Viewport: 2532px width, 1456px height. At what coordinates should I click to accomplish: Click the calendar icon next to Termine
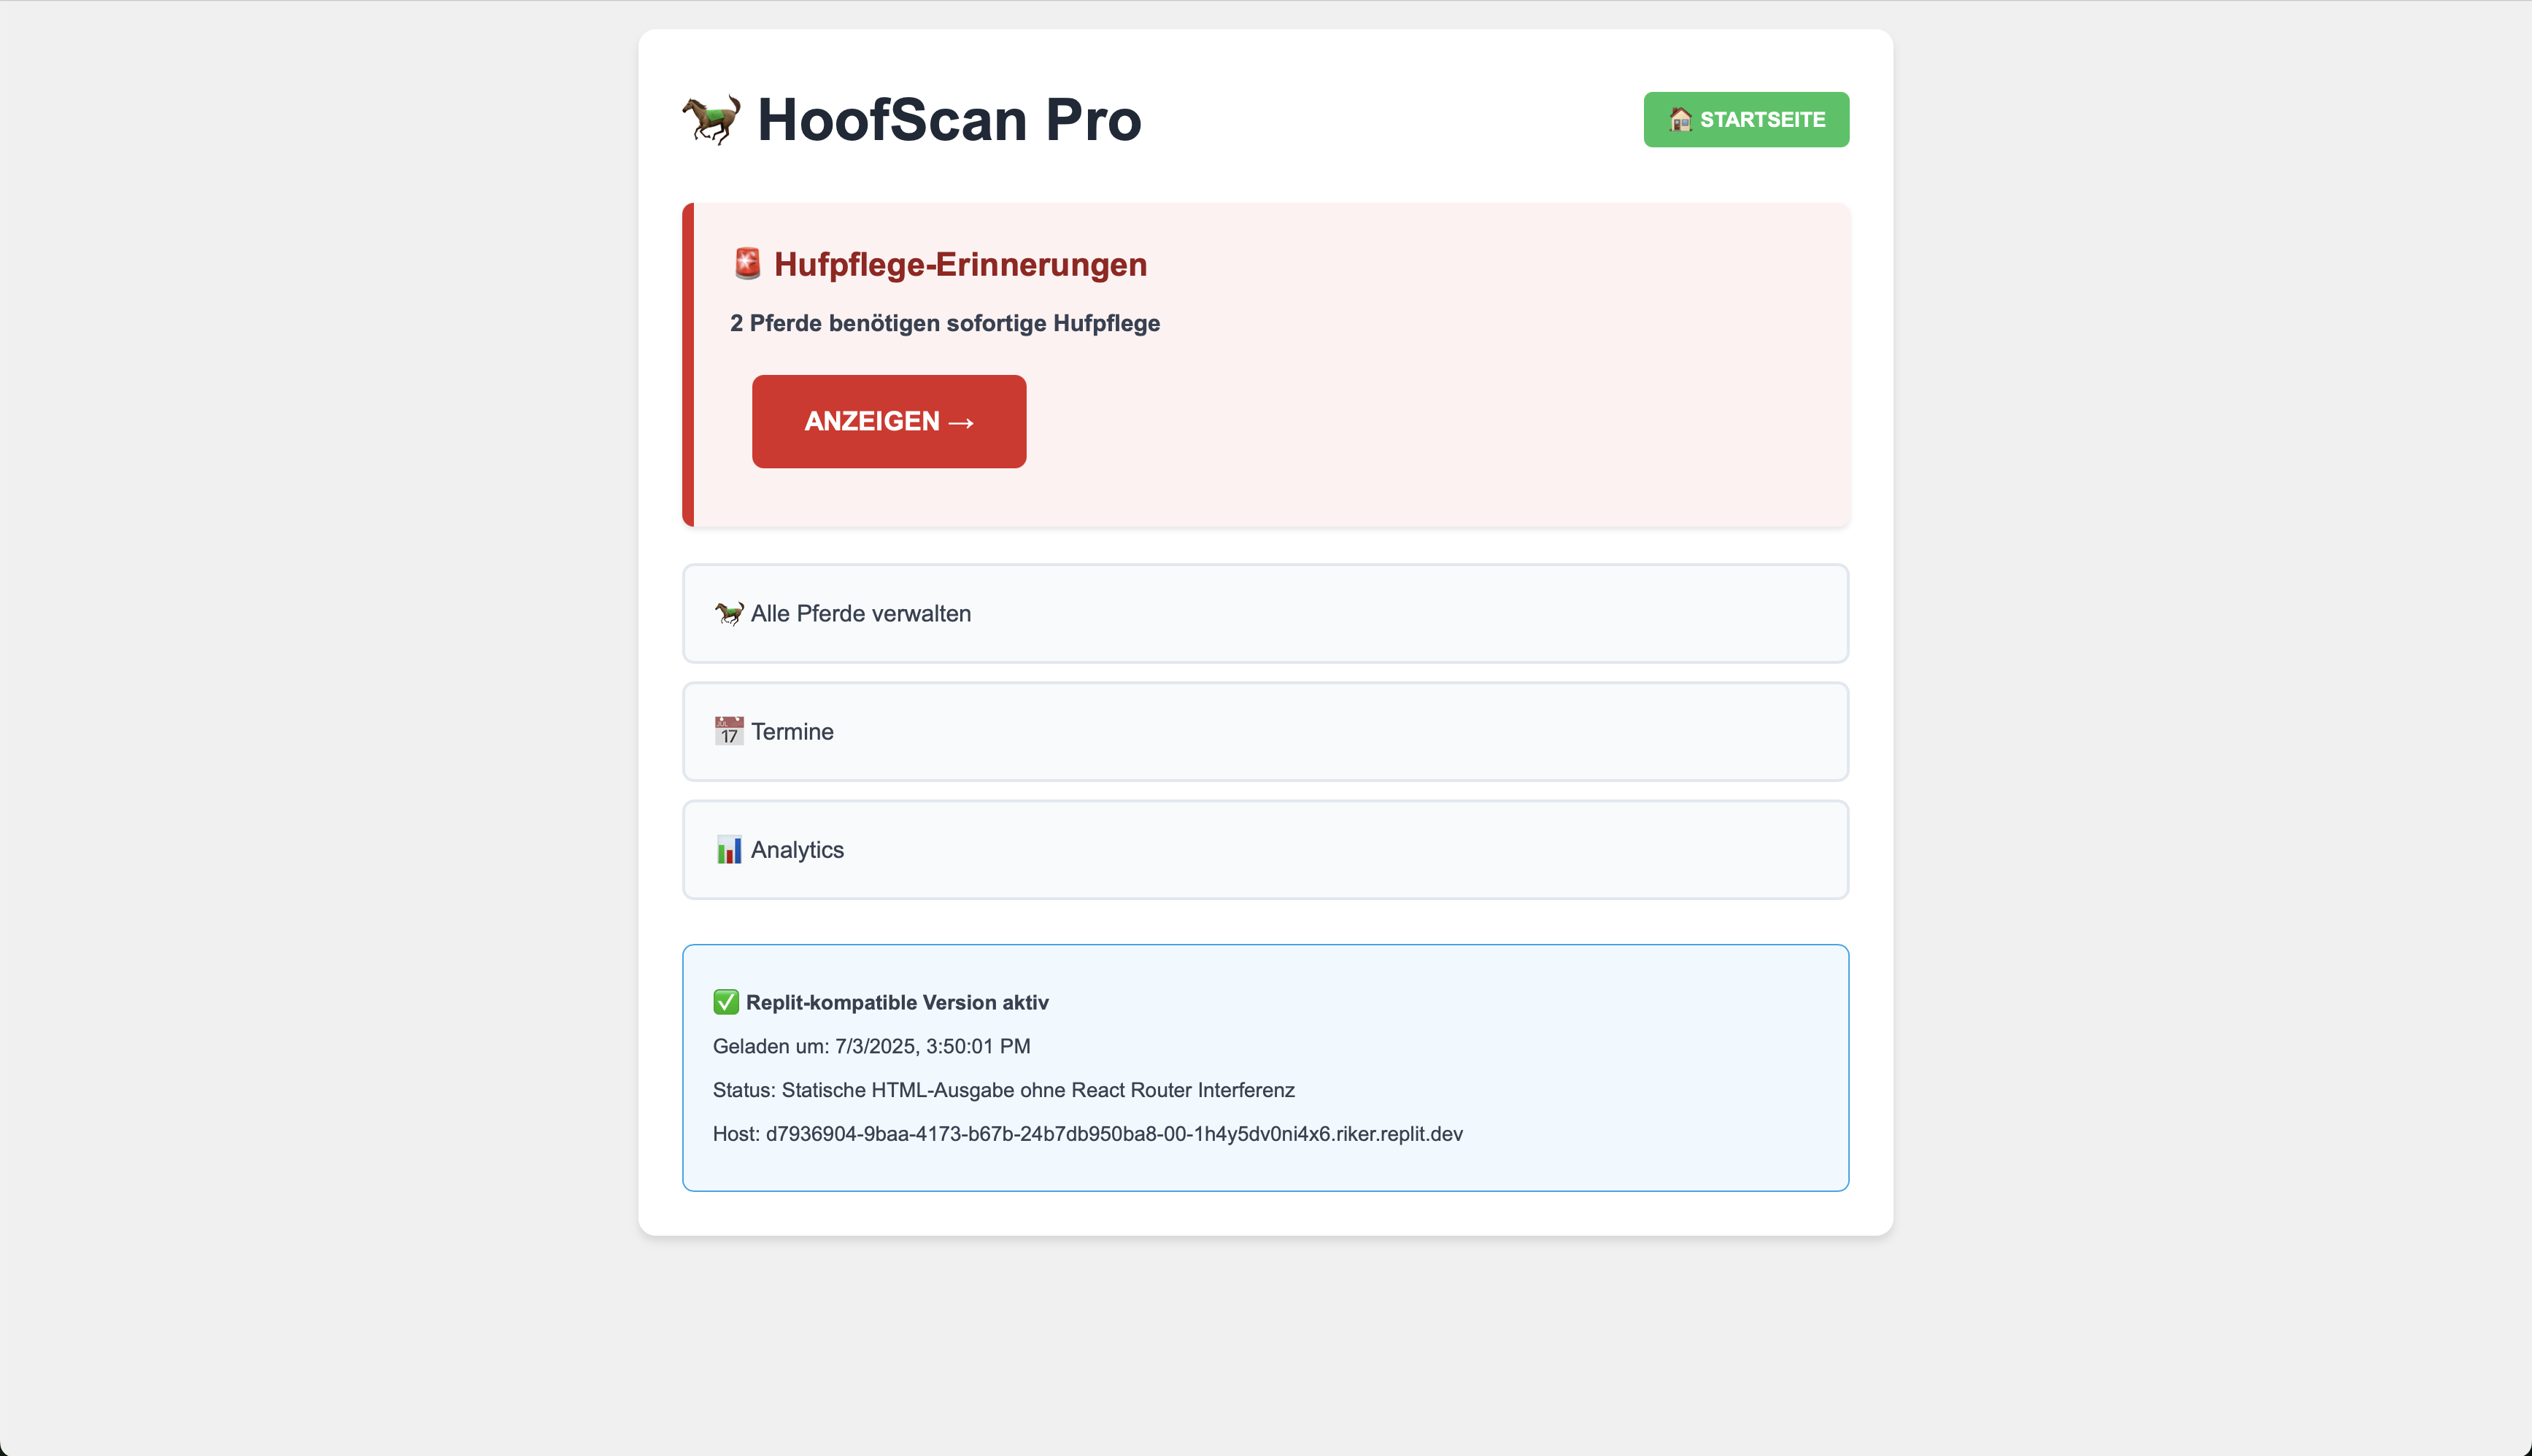(729, 732)
